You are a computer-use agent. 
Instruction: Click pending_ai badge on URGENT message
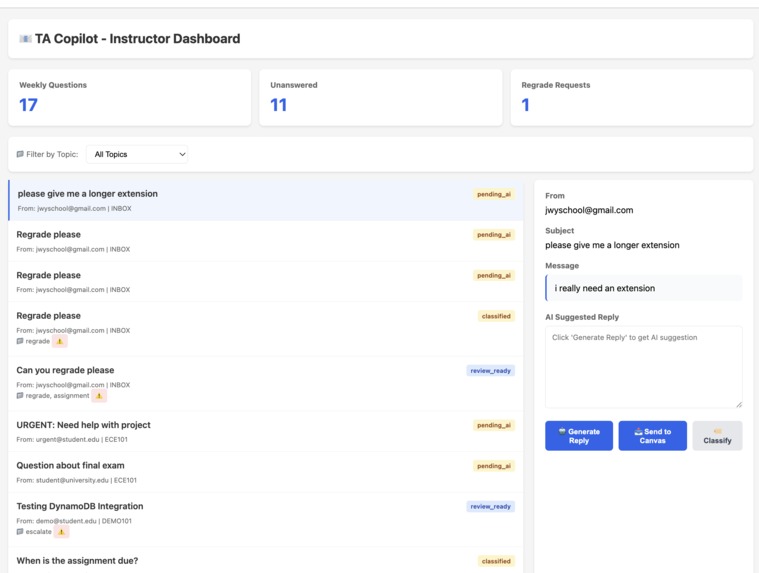click(x=494, y=425)
